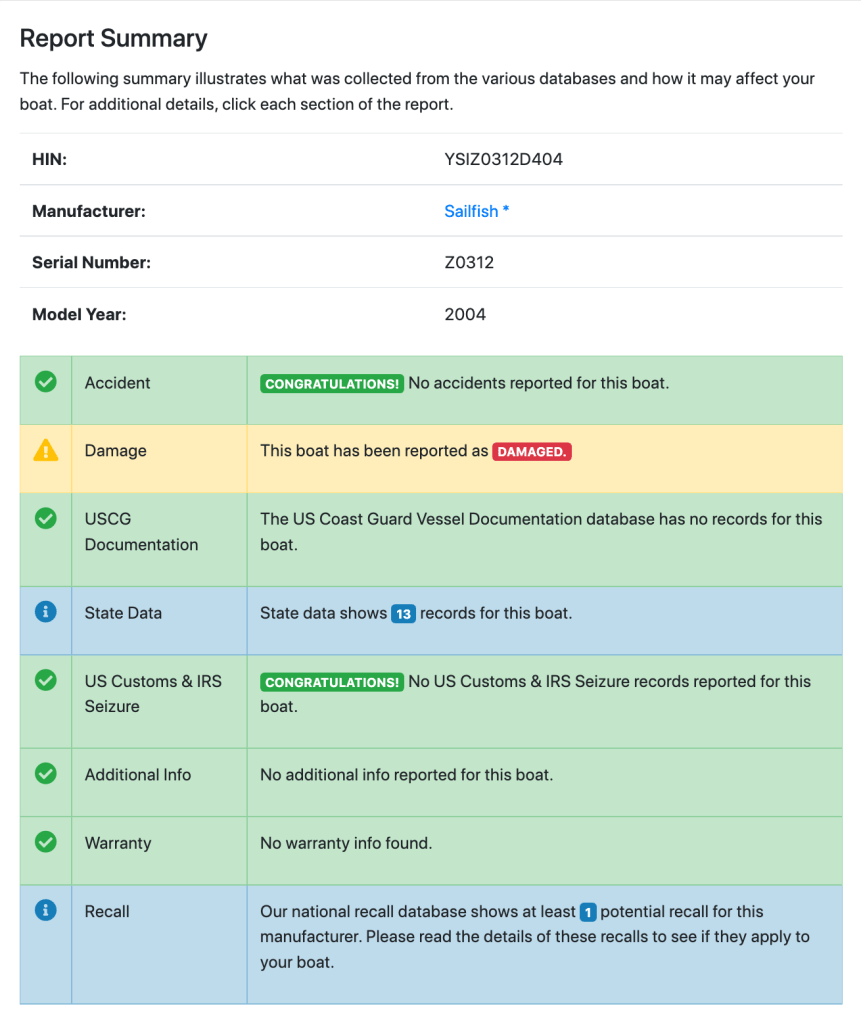
Task: Click the green checkmark icon beside Accident
Action: (x=46, y=382)
